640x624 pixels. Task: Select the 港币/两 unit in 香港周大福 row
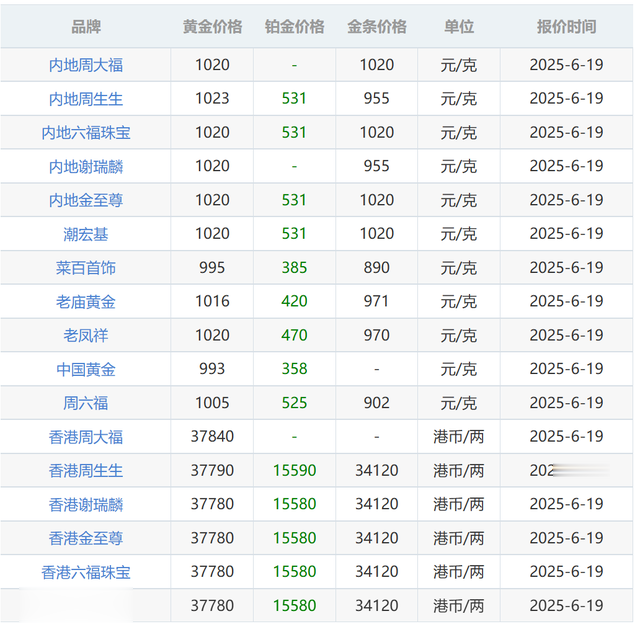(459, 437)
